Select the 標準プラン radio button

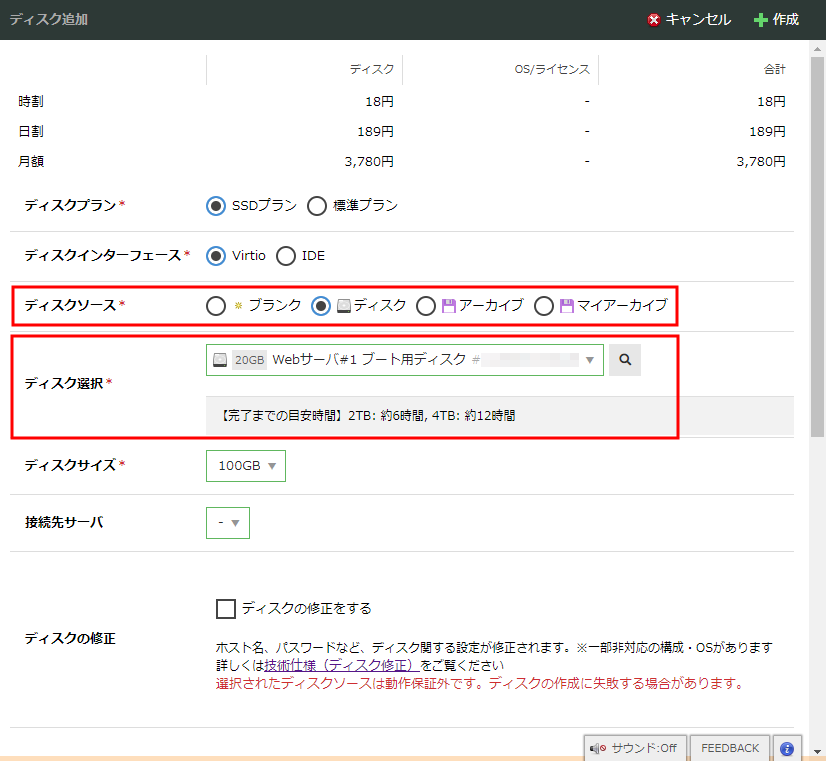(x=317, y=206)
